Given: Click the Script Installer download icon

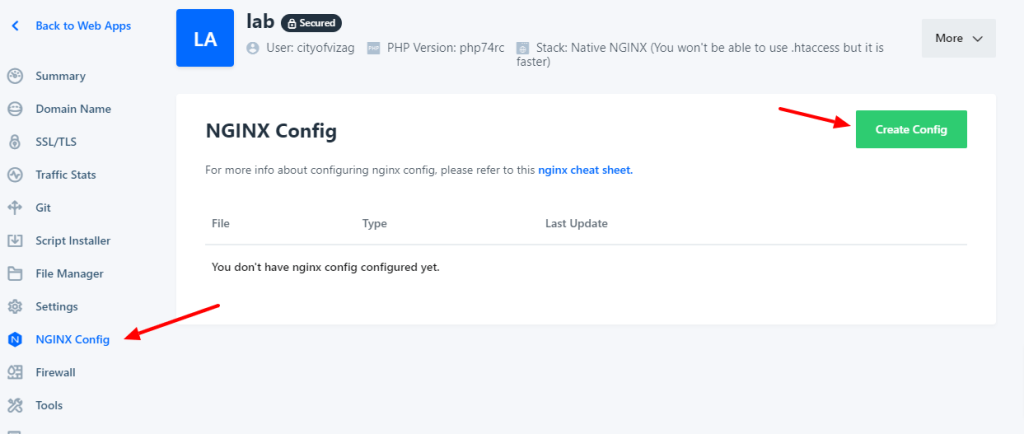Looking at the screenshot, I should tap(15, 241).
